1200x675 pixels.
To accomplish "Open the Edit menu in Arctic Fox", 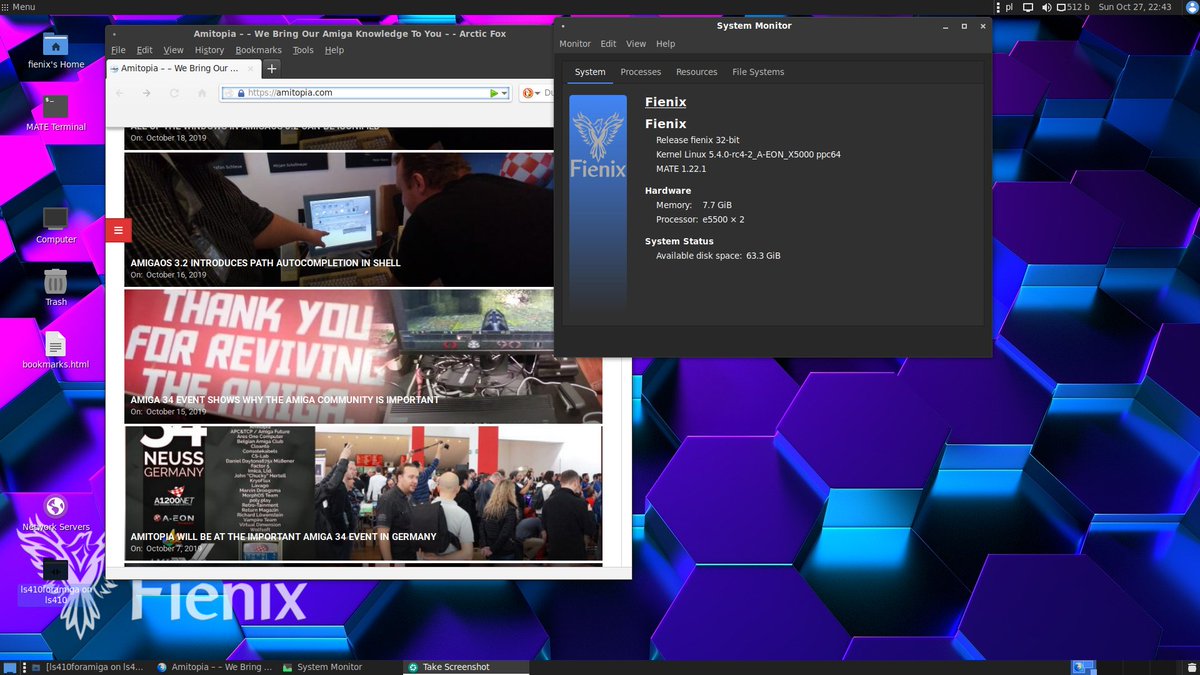I will point(145,50).
